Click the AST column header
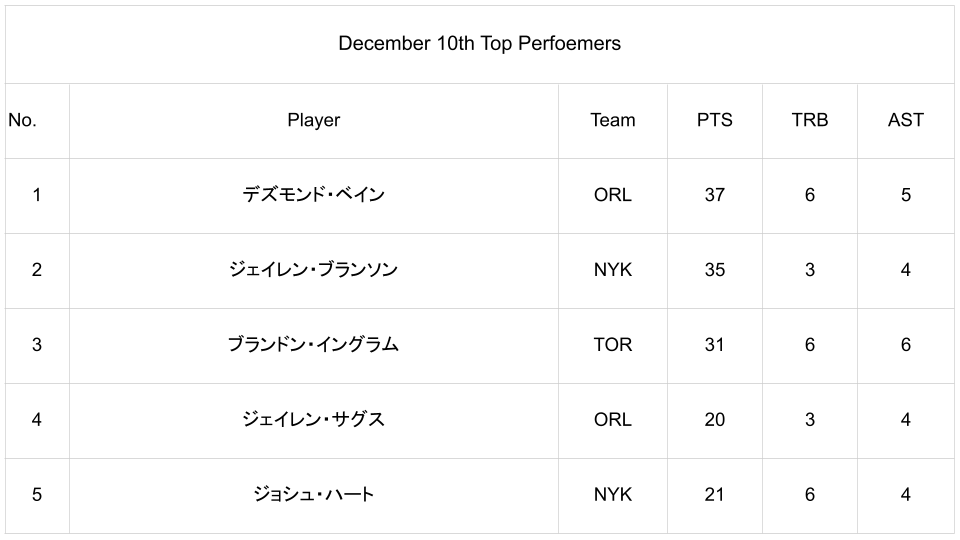The image size is (960, 540). (905, 120)
